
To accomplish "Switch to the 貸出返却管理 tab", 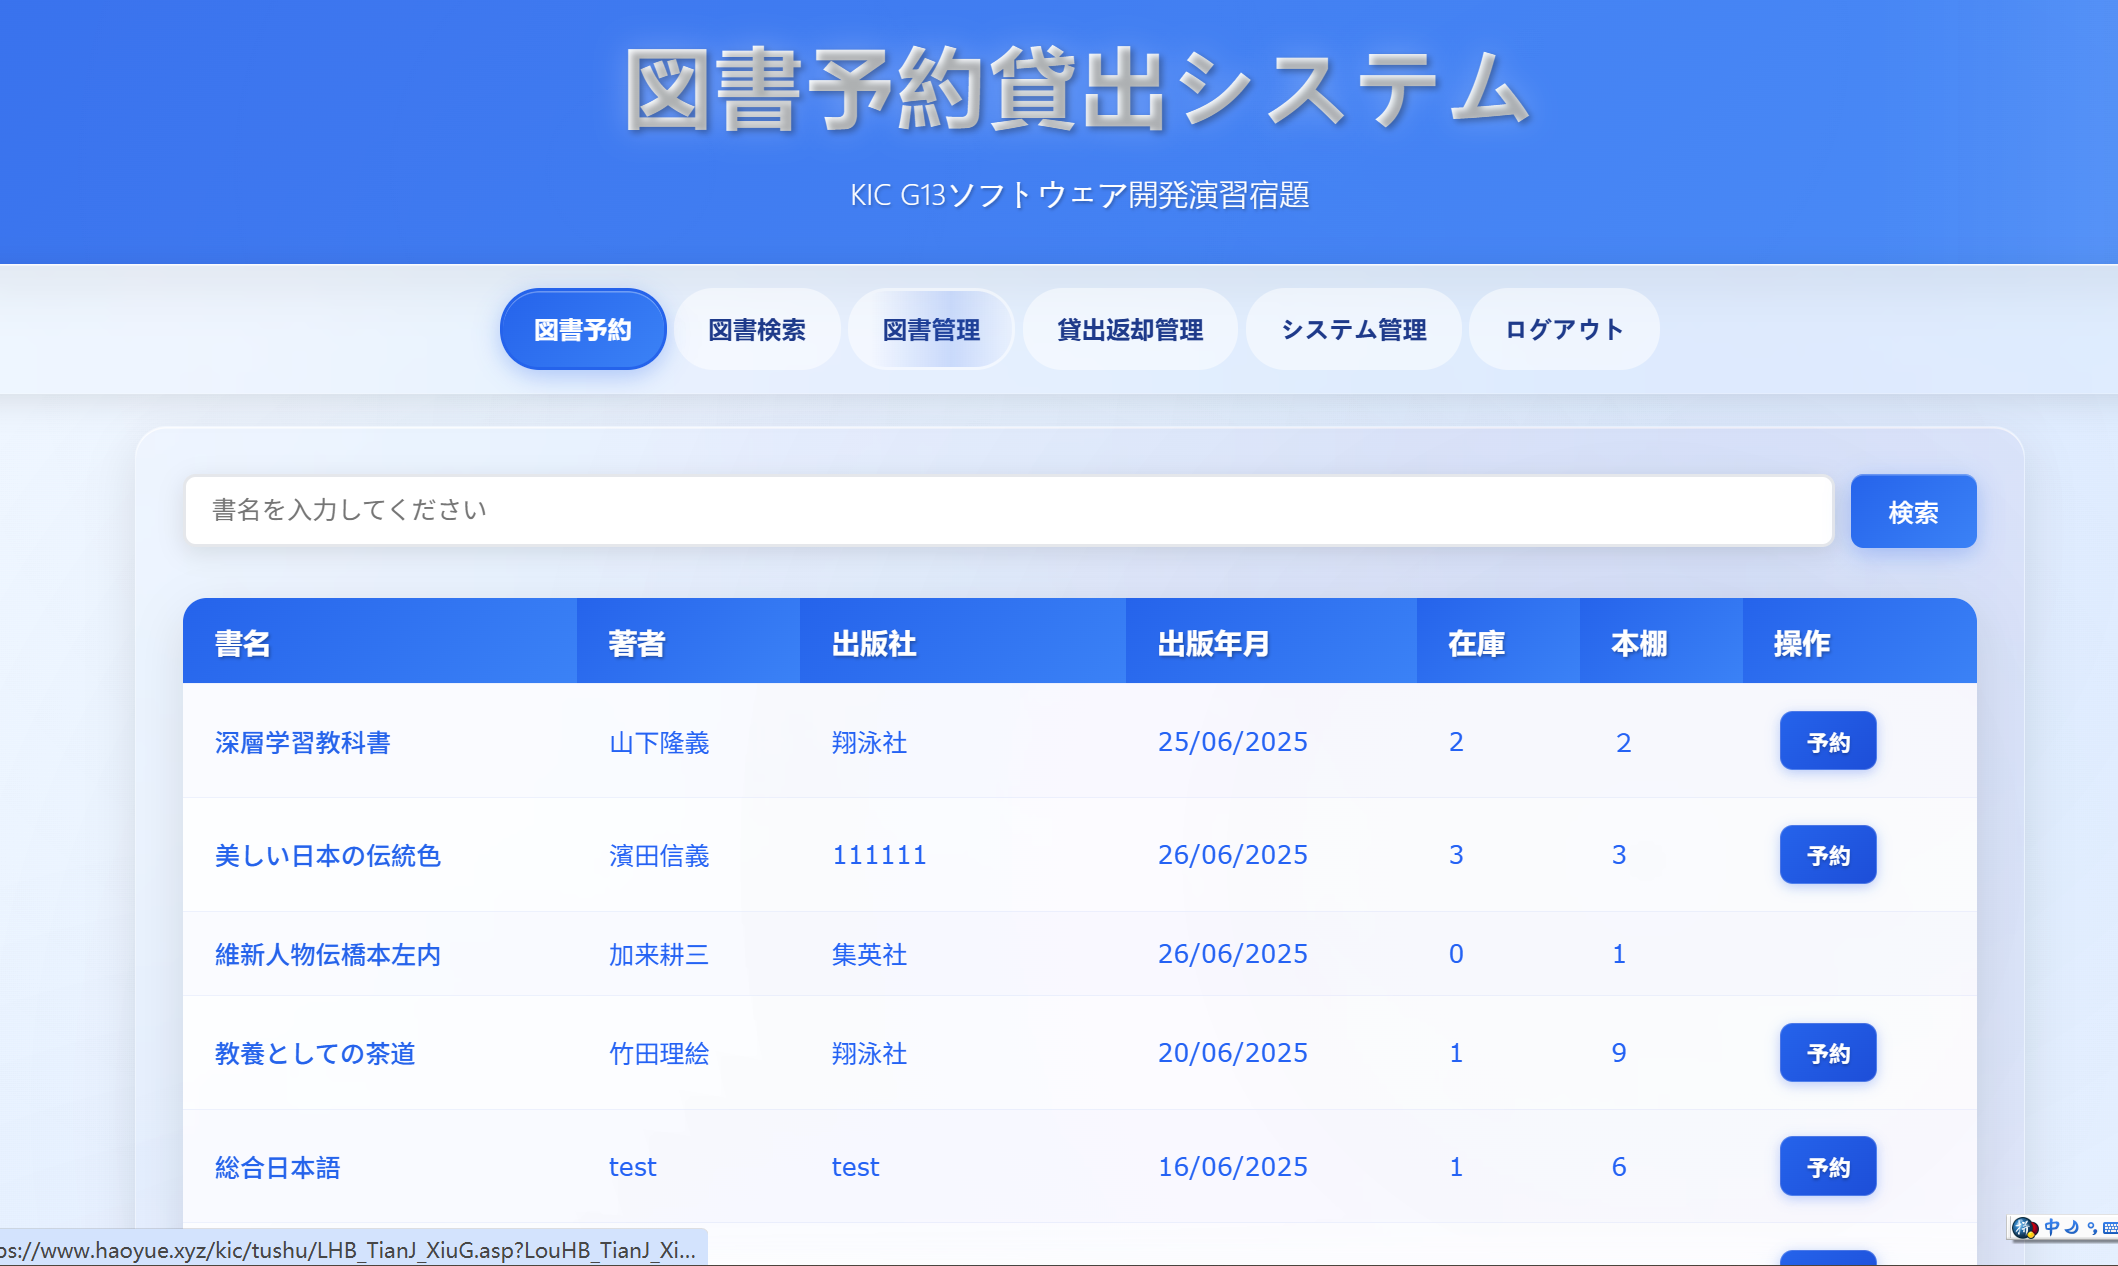I will coord(1130,329).
